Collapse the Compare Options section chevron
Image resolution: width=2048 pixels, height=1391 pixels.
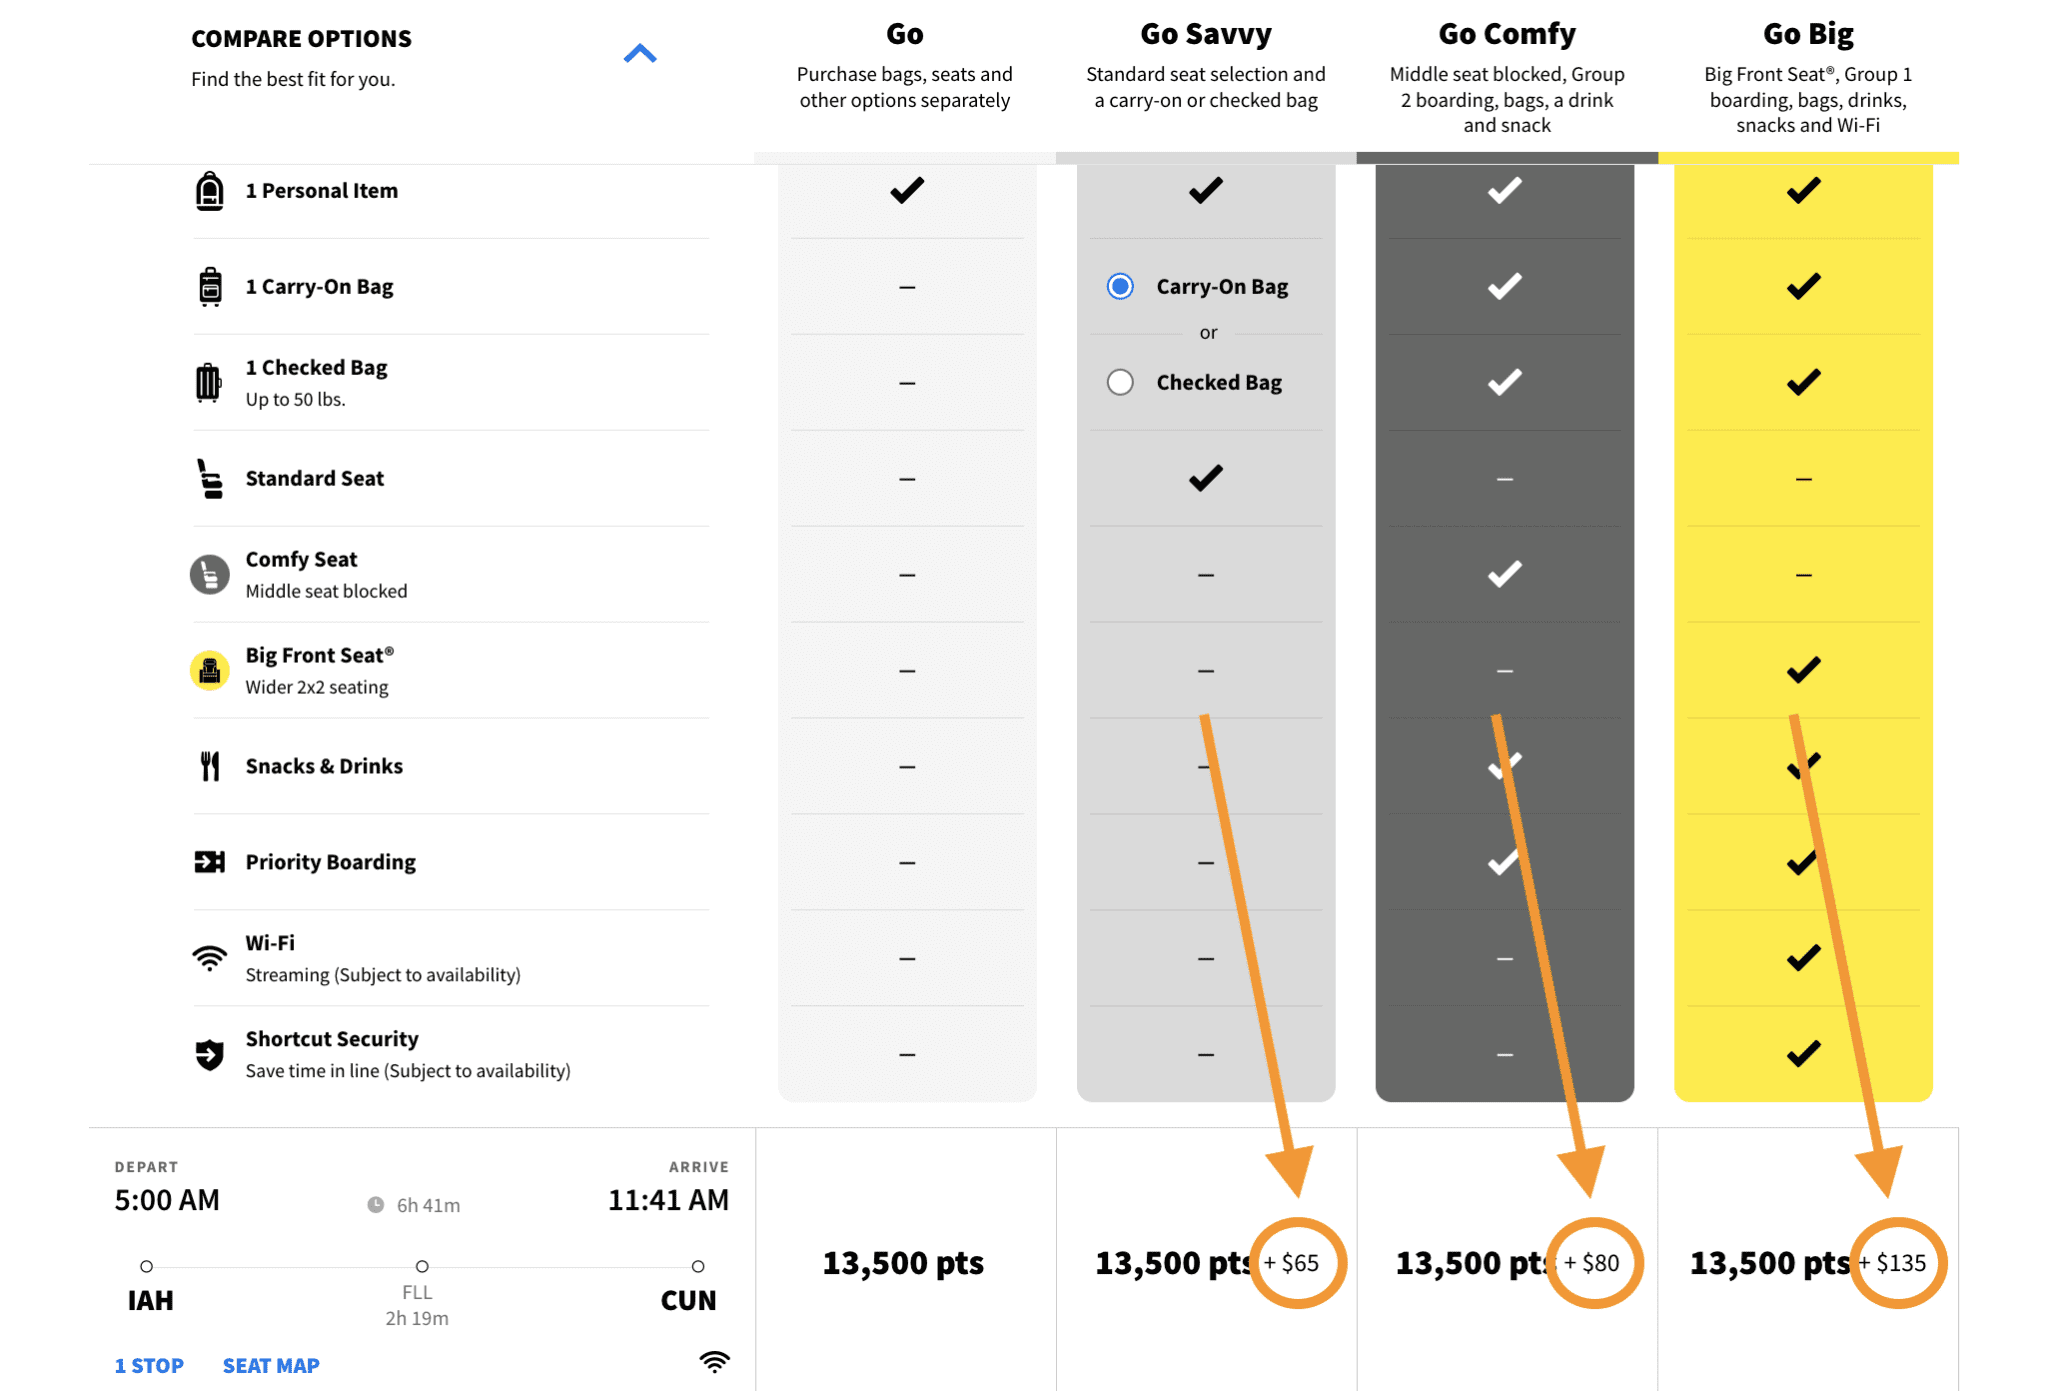pos(640,54)
